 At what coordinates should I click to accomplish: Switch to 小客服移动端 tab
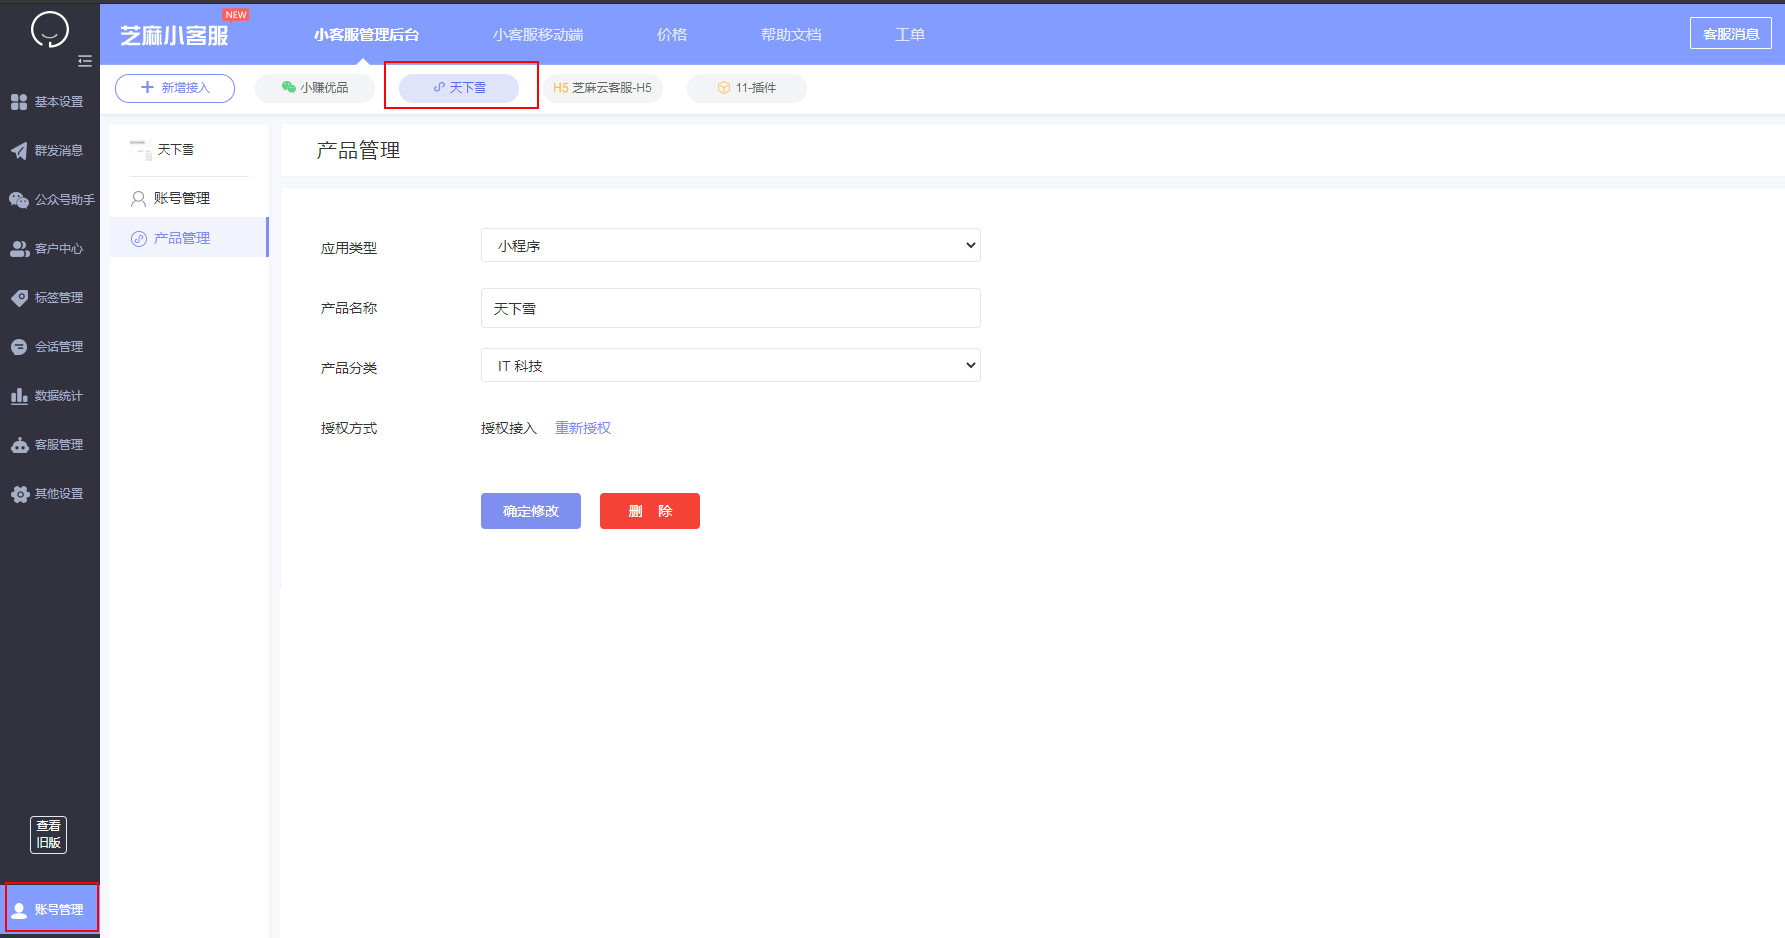pos(538,35)
